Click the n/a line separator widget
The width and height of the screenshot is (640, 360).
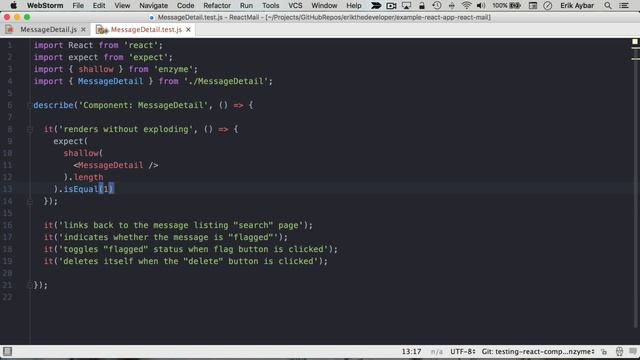click(x=437, y=351)
